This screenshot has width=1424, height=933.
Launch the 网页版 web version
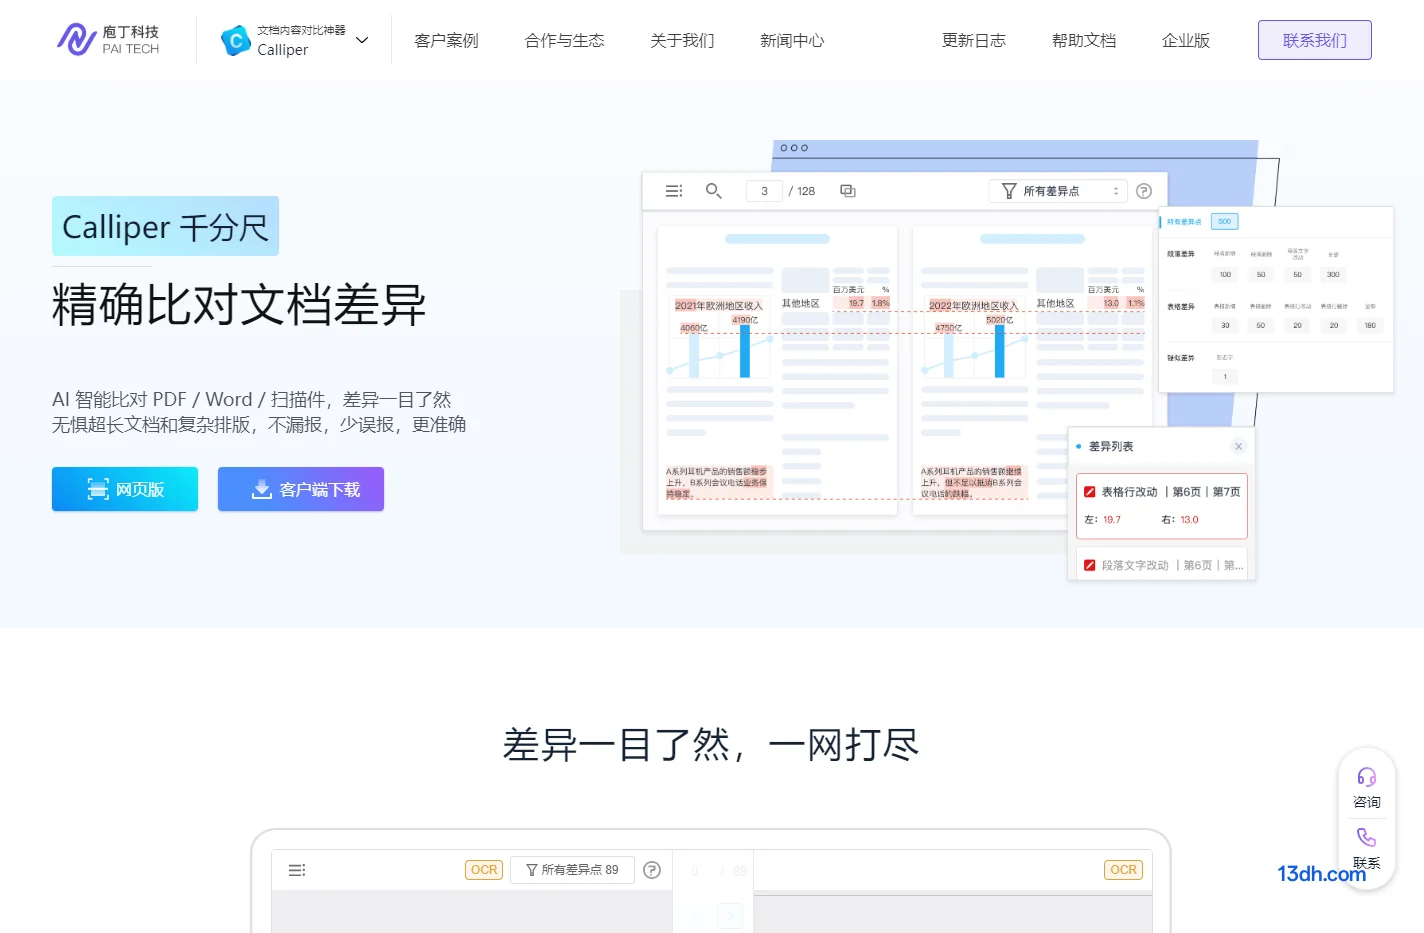pos(125,489)
